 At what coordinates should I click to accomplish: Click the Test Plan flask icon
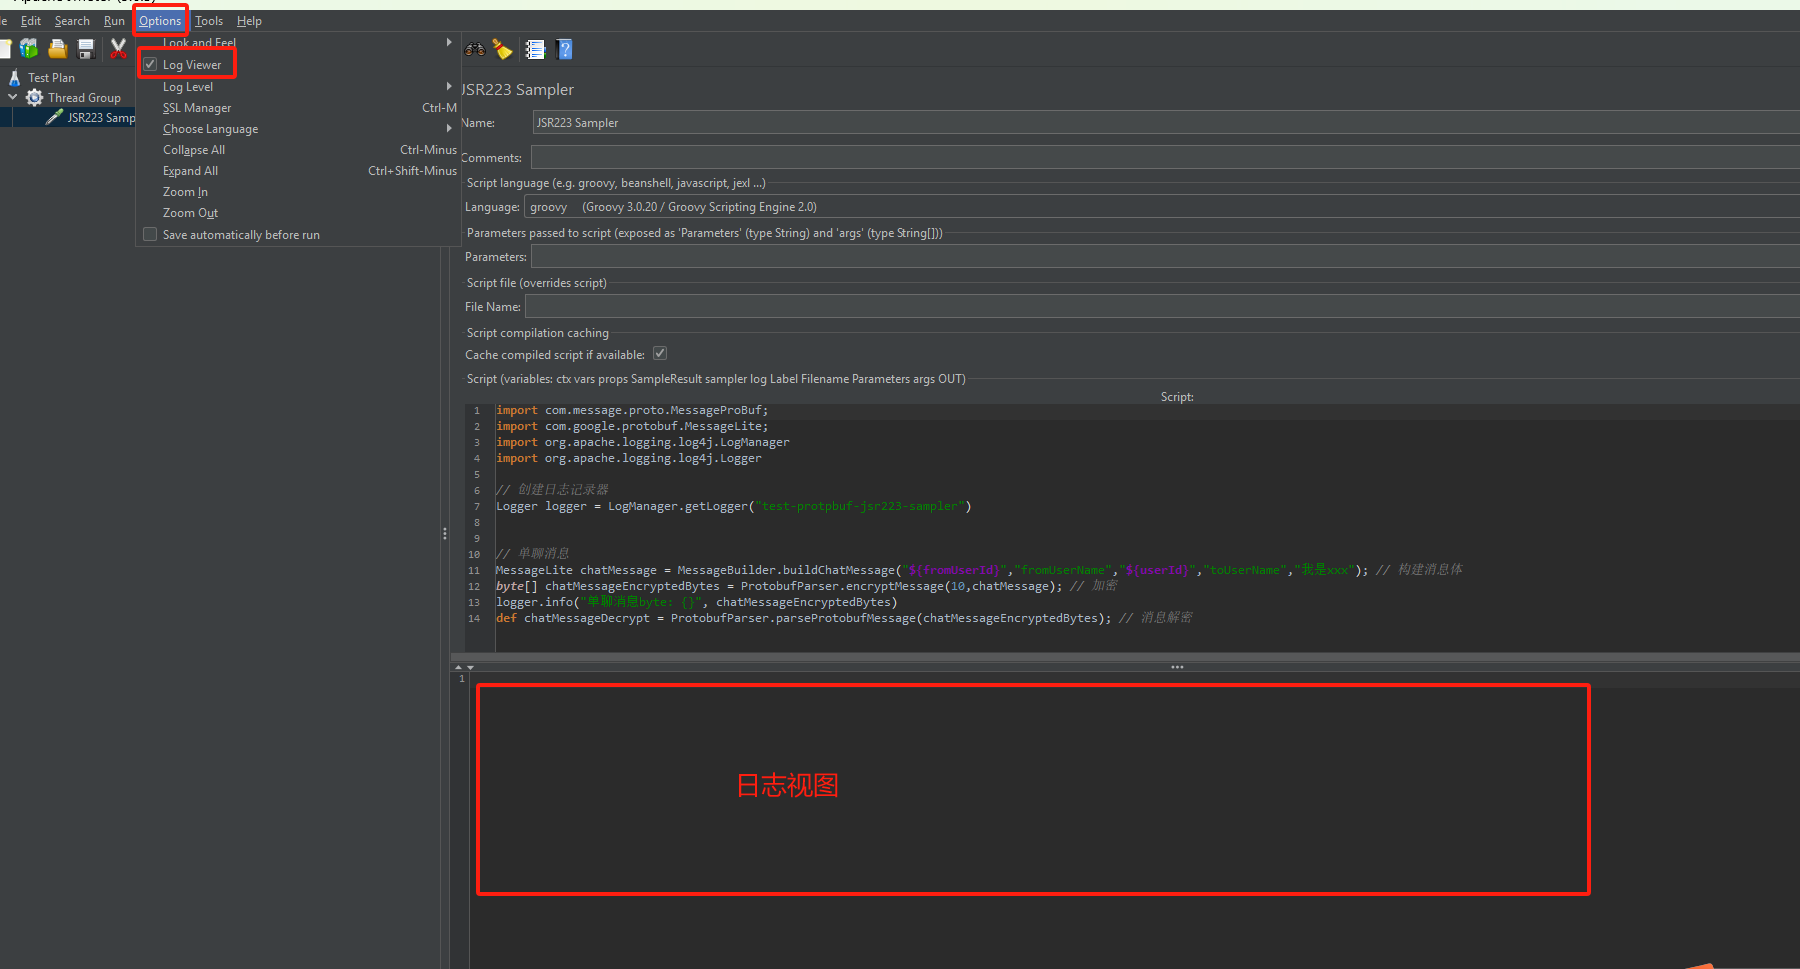(x=14, y=77)
